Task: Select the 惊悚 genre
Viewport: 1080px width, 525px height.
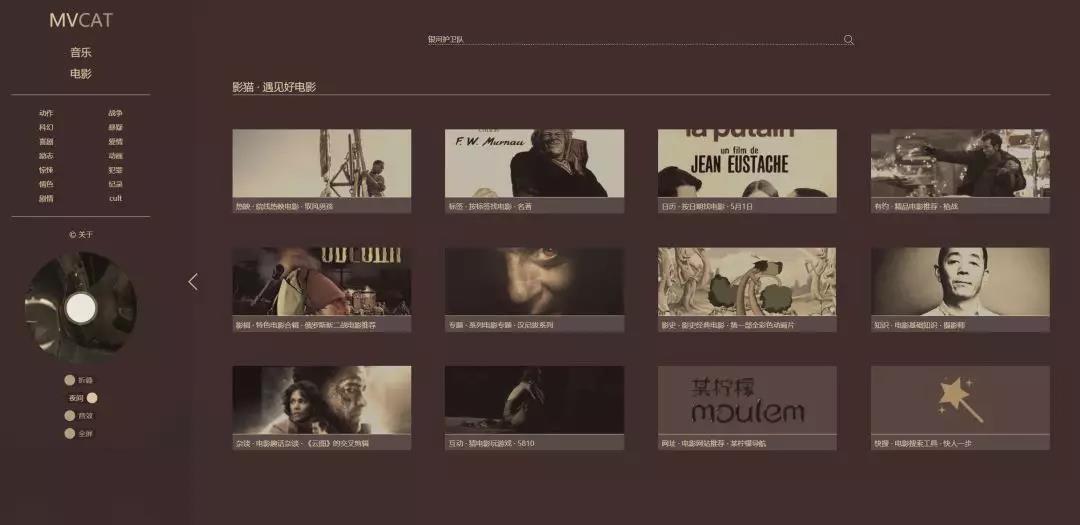Action: click(x=46, y=170)
